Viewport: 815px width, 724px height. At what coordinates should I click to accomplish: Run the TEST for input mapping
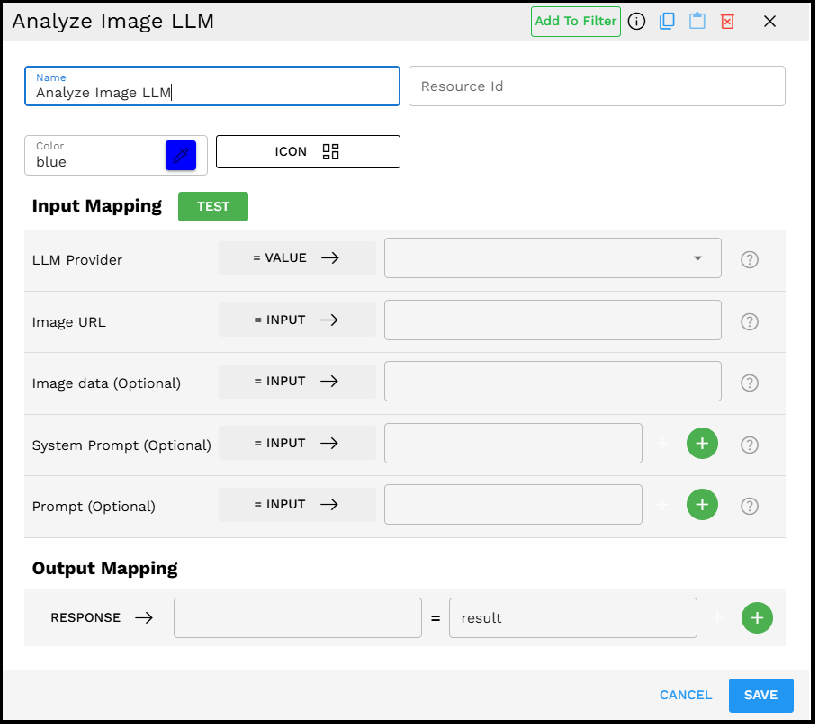point(212,206)
